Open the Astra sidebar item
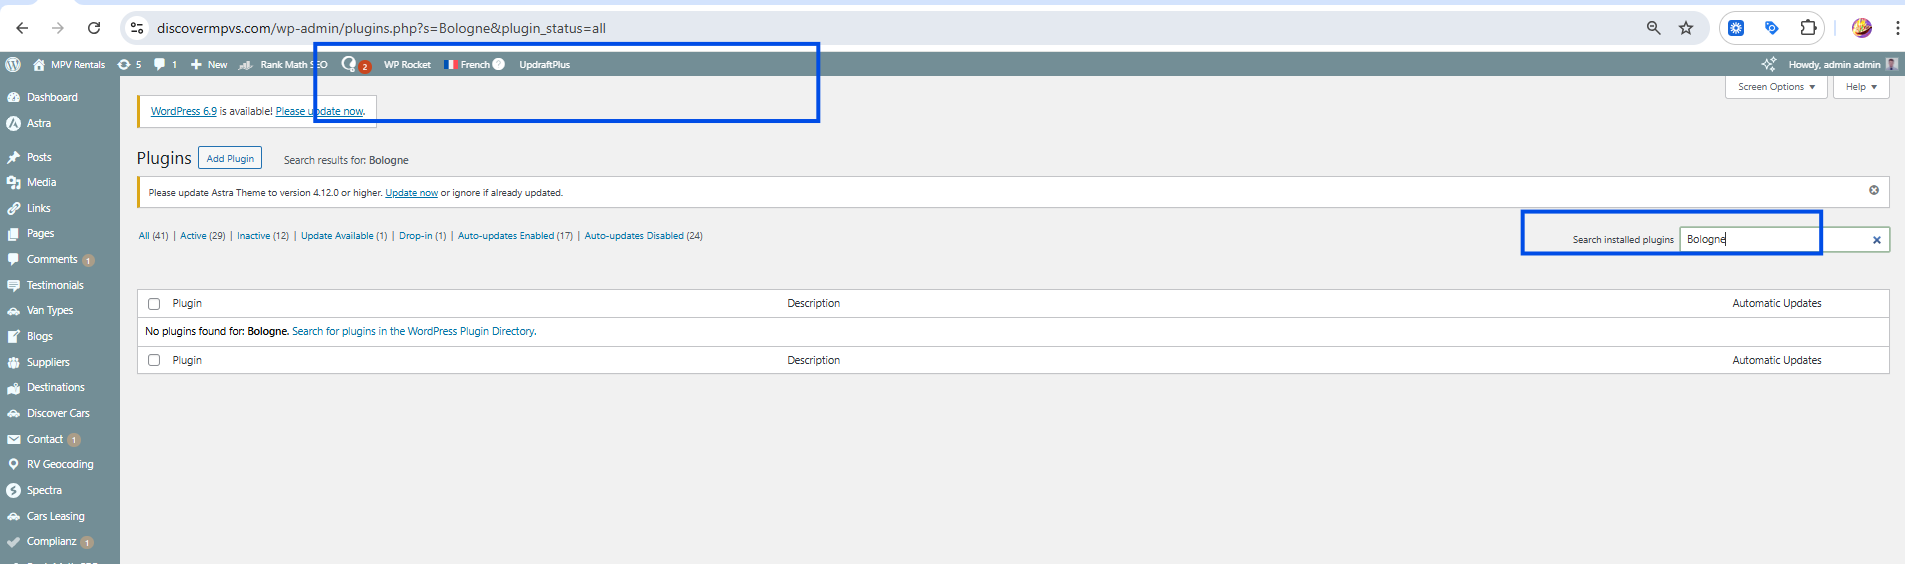This screenshot has width=1905, height=564. point(39,123)
